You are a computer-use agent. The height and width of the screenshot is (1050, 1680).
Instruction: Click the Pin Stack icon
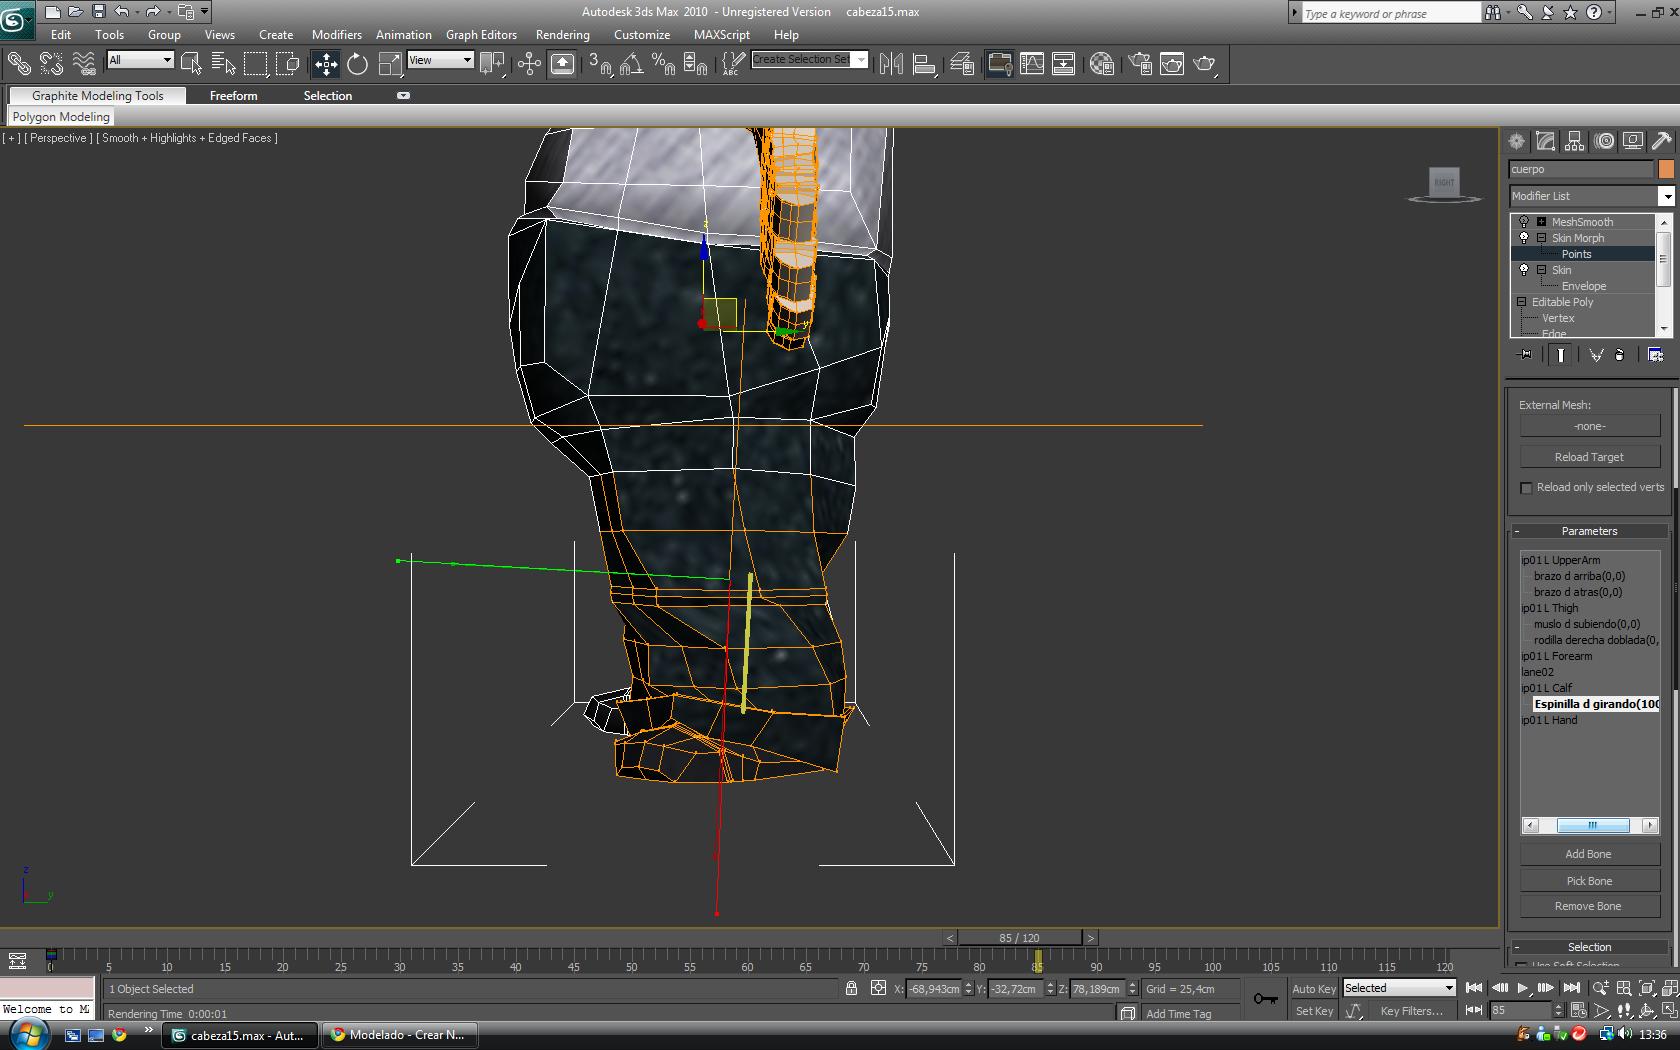[x=1525, y=355]
